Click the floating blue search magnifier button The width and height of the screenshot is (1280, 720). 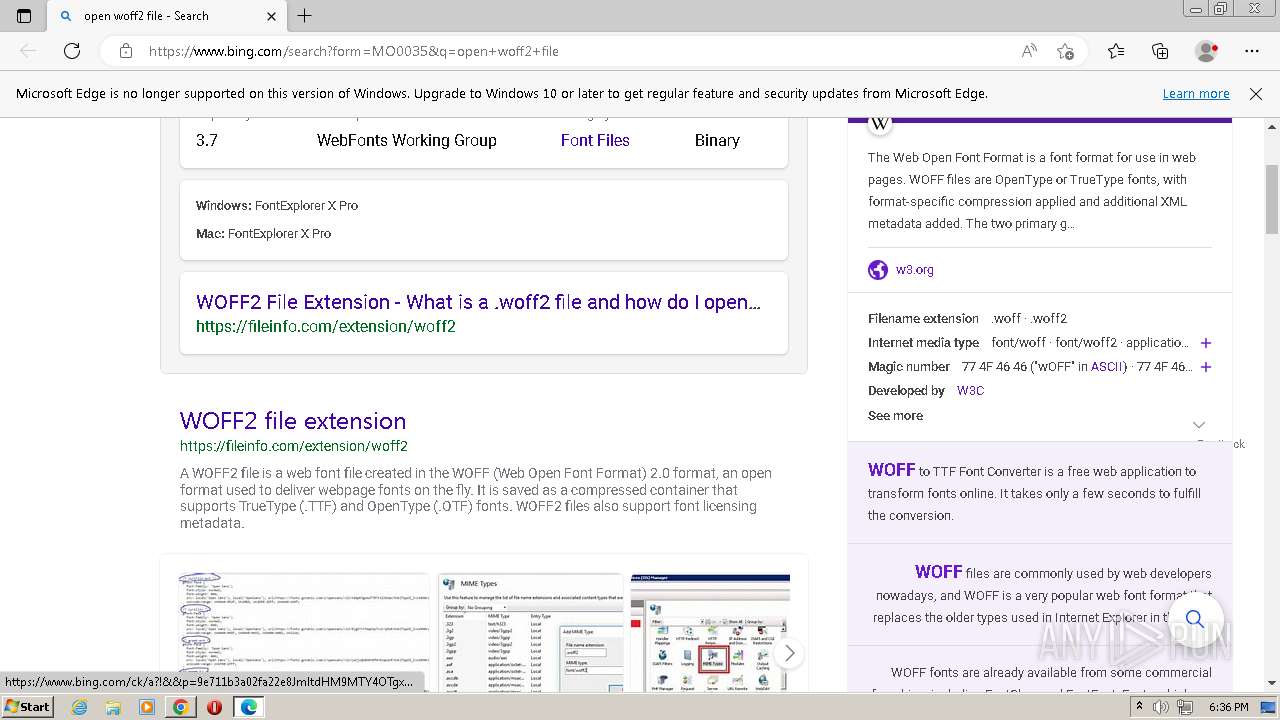coord(1194,619)
